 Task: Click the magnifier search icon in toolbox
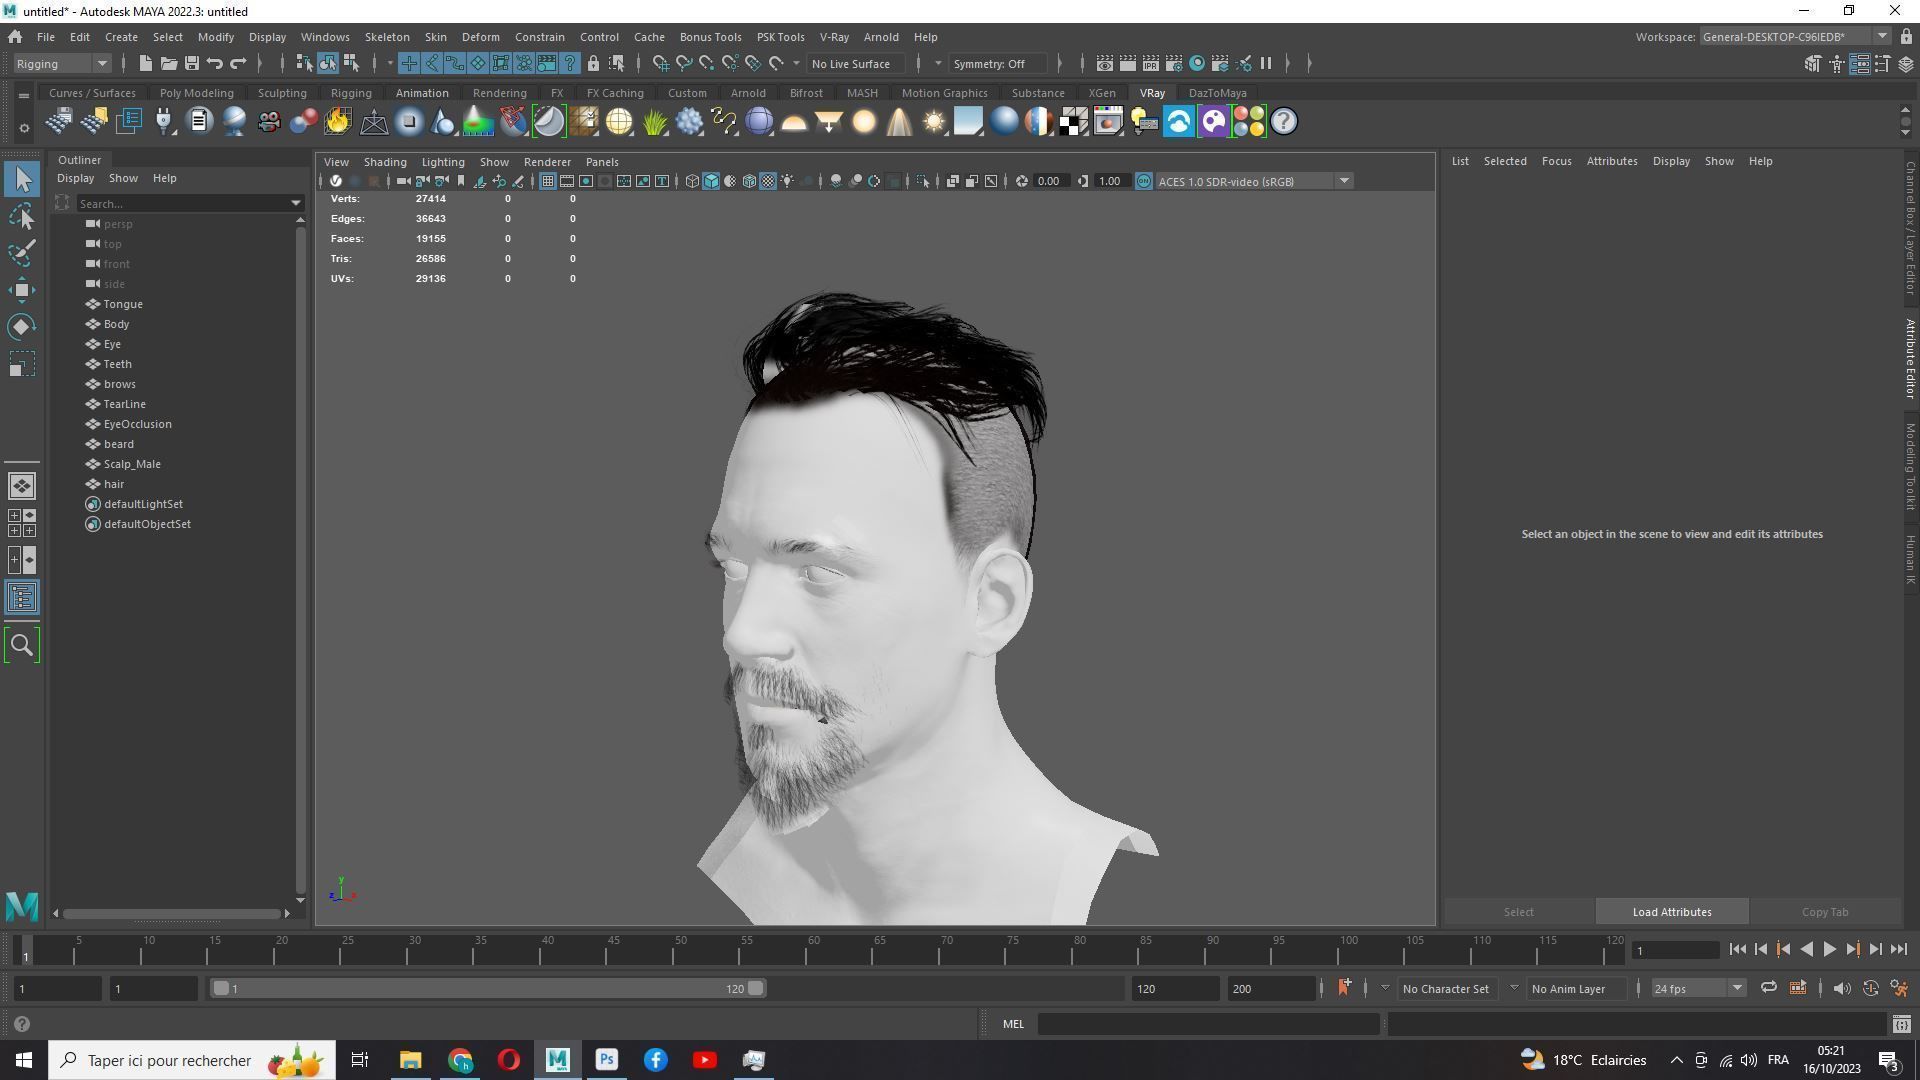[x=22, y=645]
